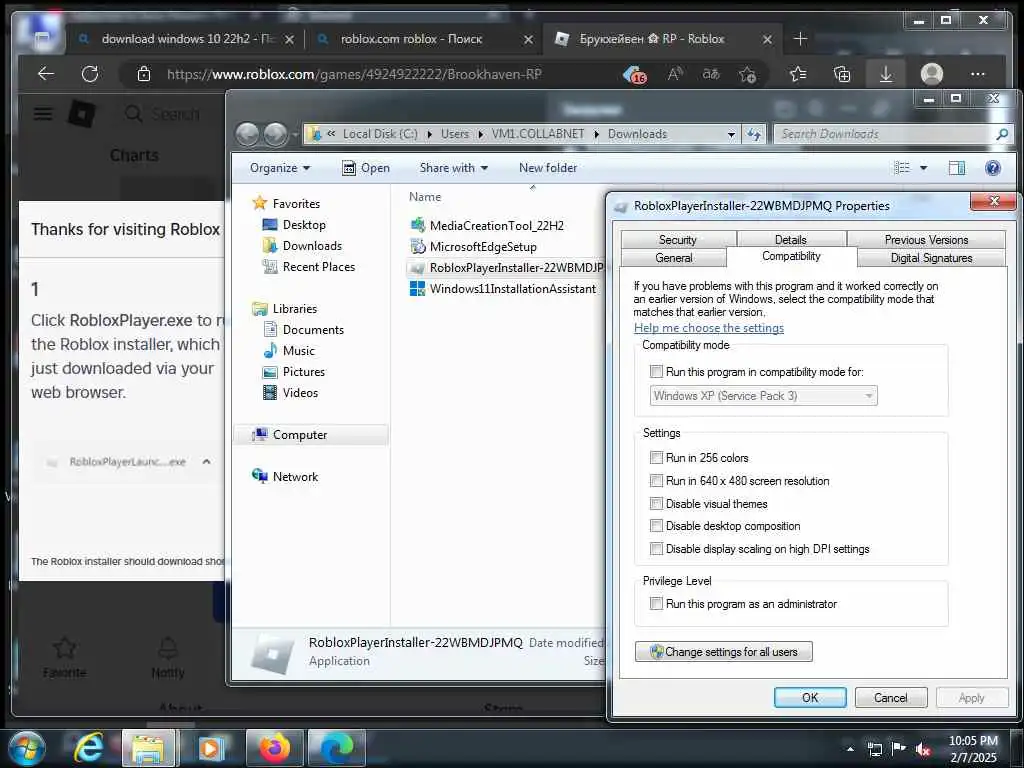Viewport: 1024px width, 768px height.
Task: Open the Windows Start orb
Action: [x=26, y=748]
